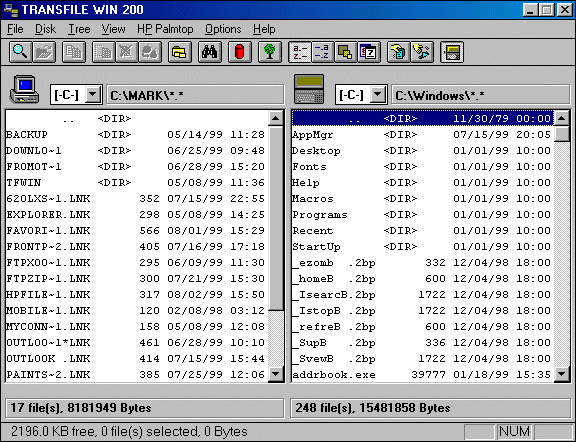
Task: Click the sort by extension icon
Action: (323, 52)
